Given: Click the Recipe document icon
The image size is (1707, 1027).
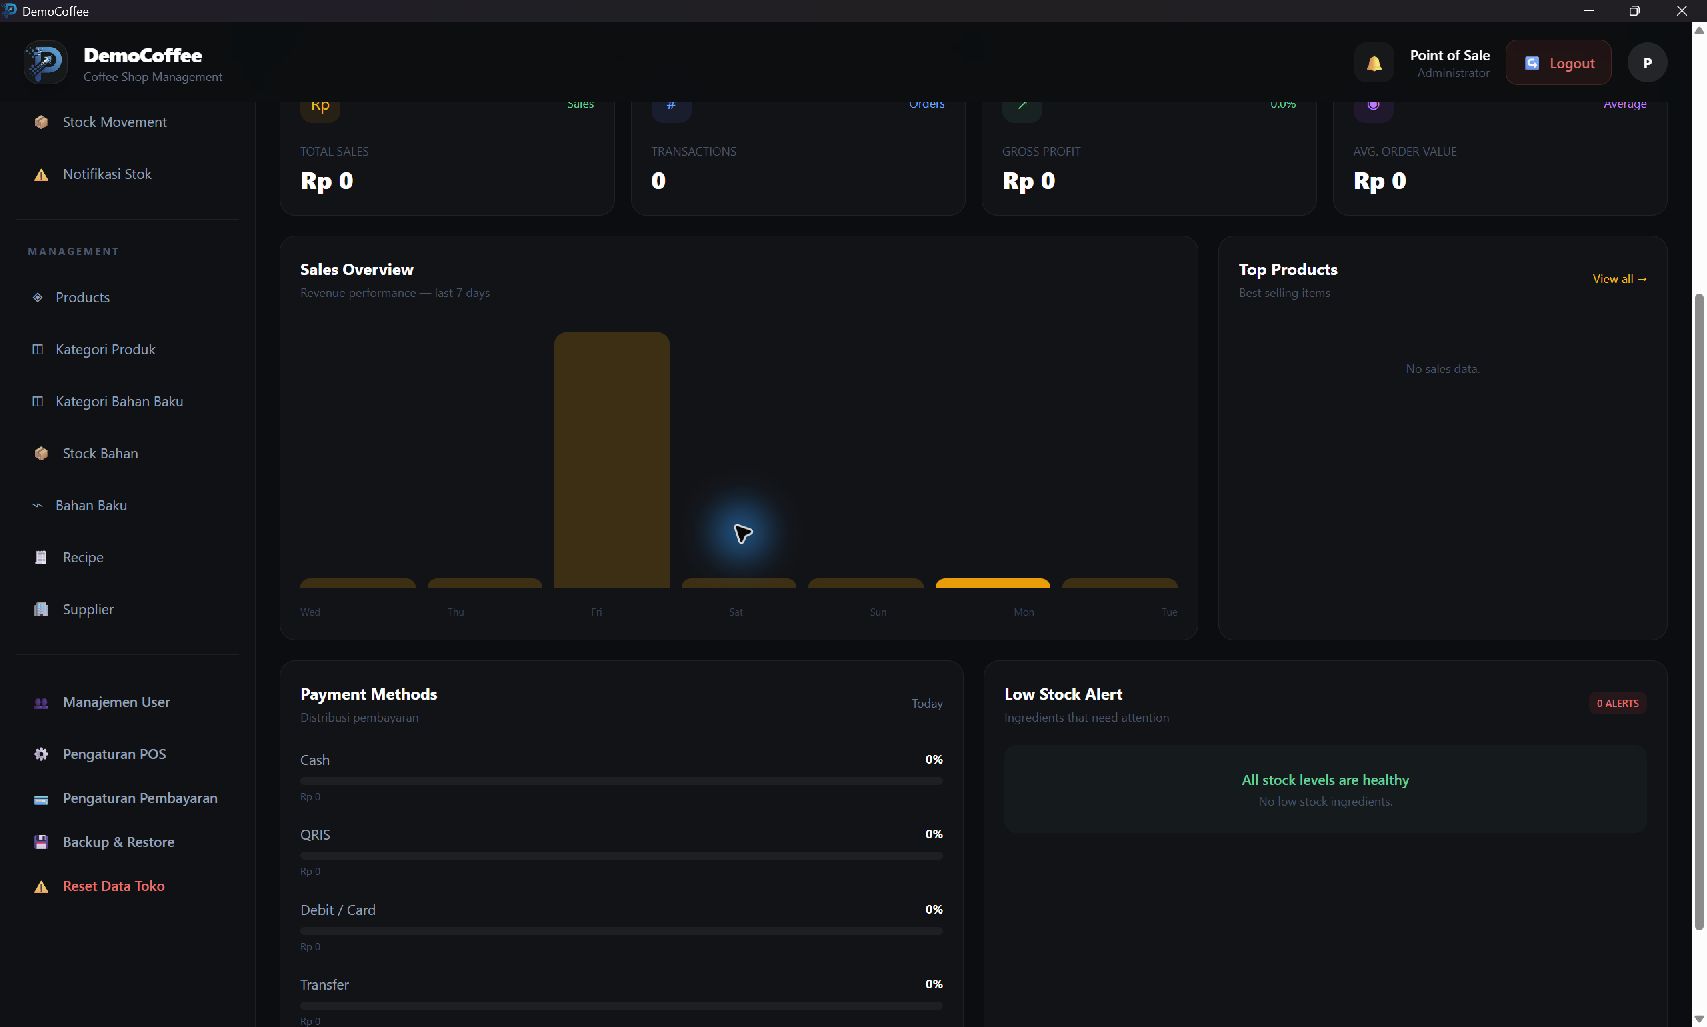Looking at the screenshot, I should [x=41, y=557].
